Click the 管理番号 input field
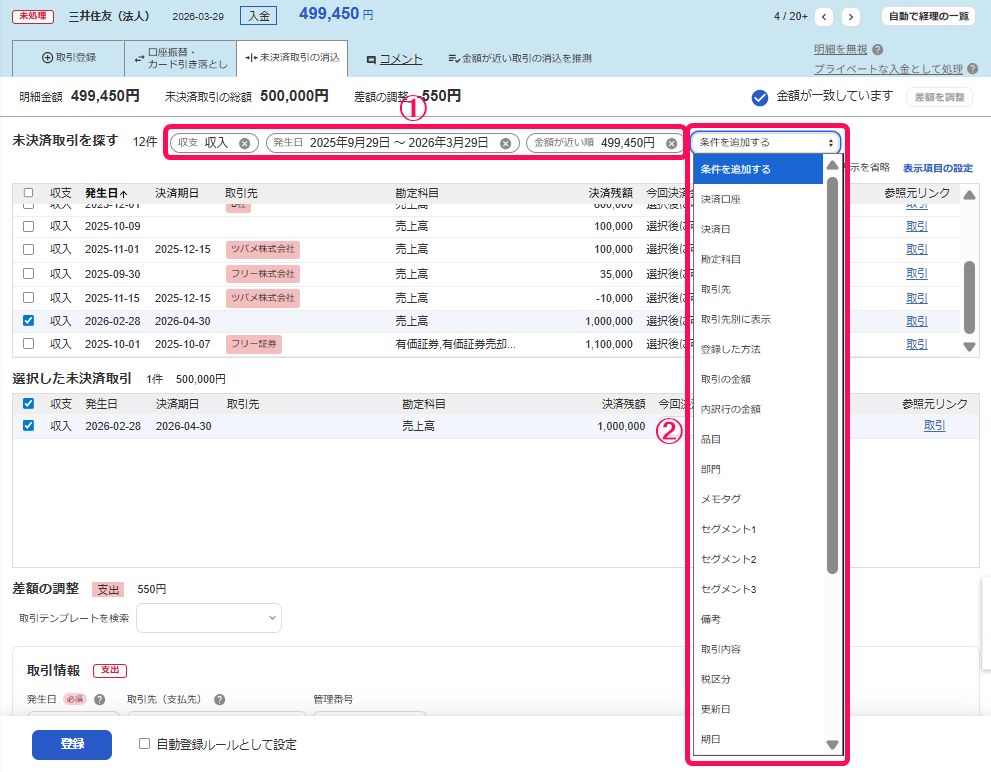Image resolution: width=991 pixels, height=772 pixels. tap(370, 714)
